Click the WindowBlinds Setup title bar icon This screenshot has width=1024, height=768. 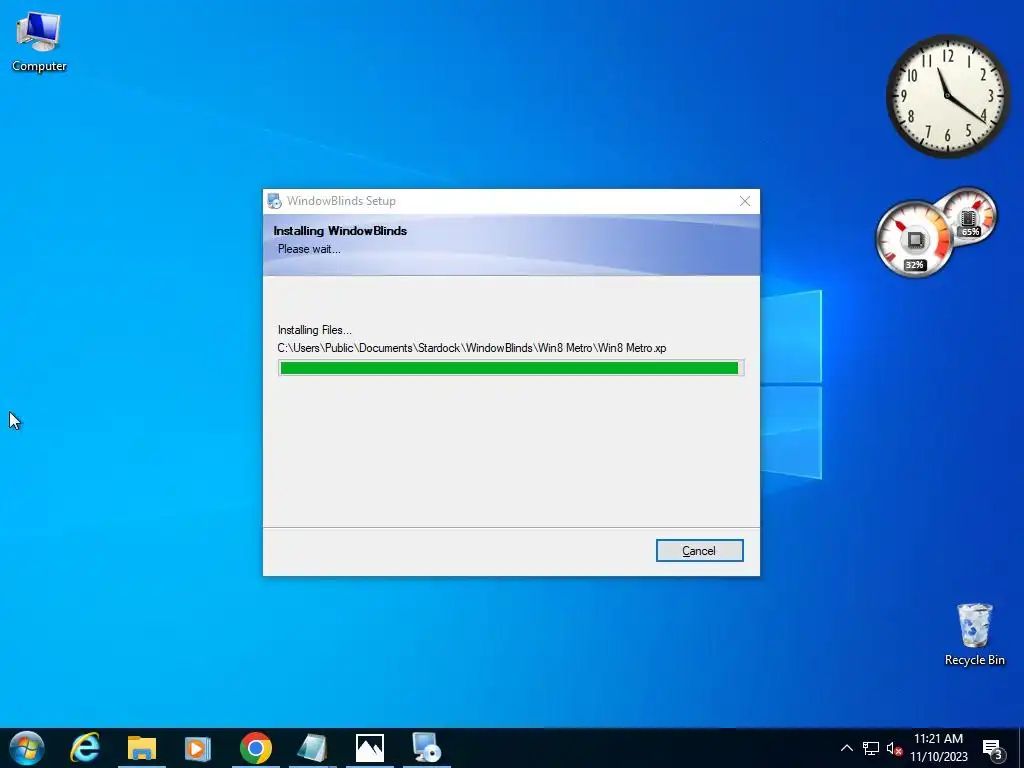pyautogui.click(x=274, y=201)
